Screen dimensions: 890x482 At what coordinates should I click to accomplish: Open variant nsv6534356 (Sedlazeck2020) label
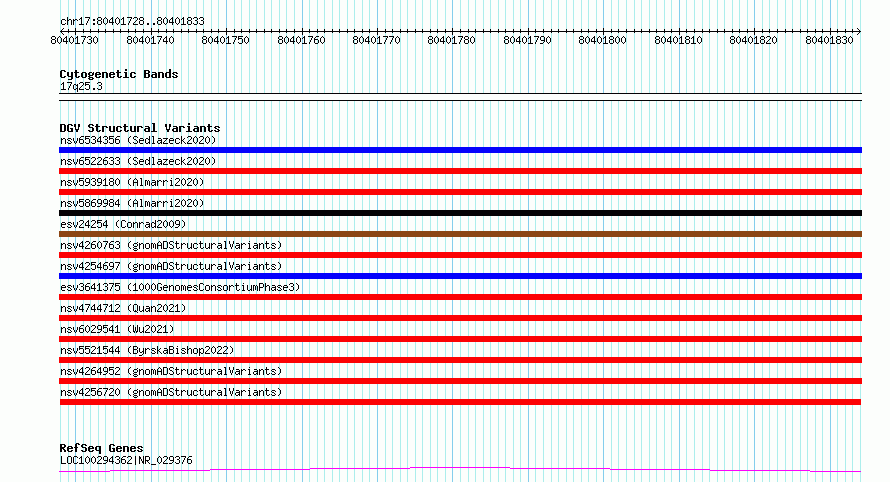(x=138, y=140)
